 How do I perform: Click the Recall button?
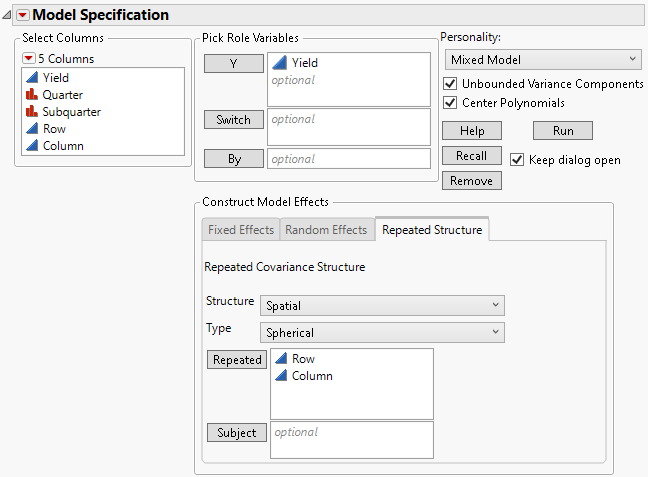coord(471,156)
